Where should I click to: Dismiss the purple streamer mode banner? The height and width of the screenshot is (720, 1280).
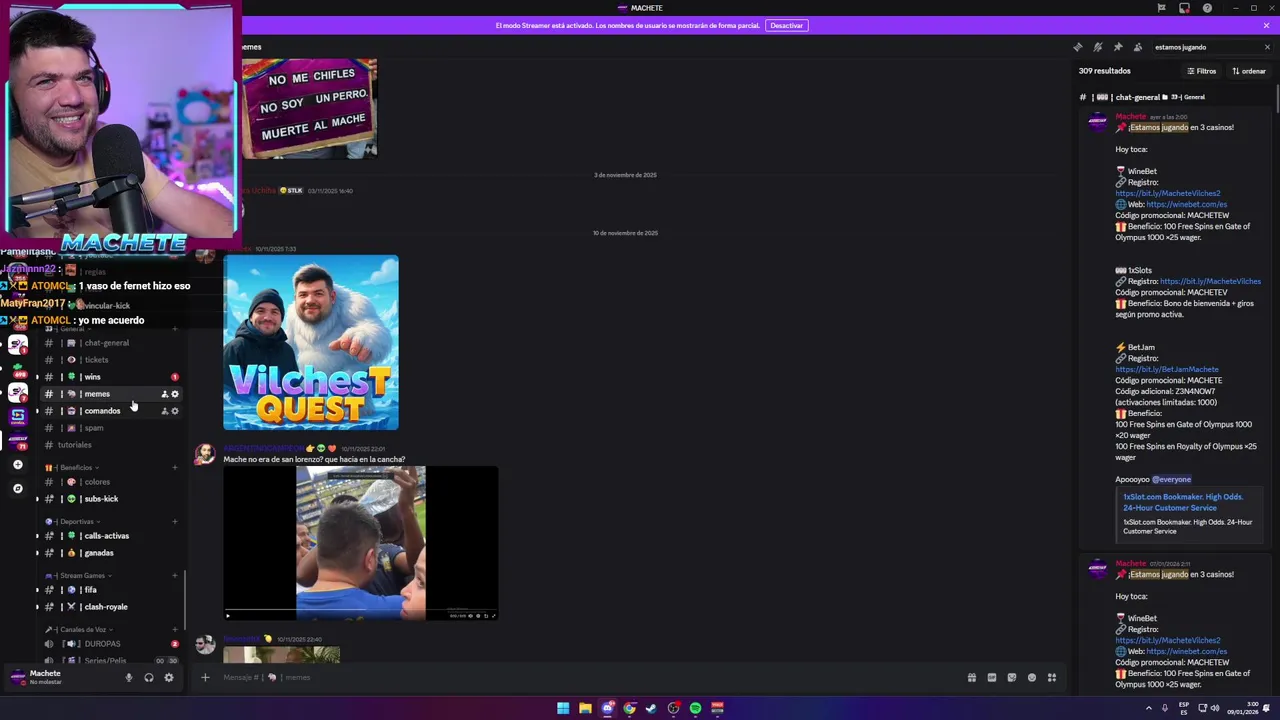(1266, 25)
